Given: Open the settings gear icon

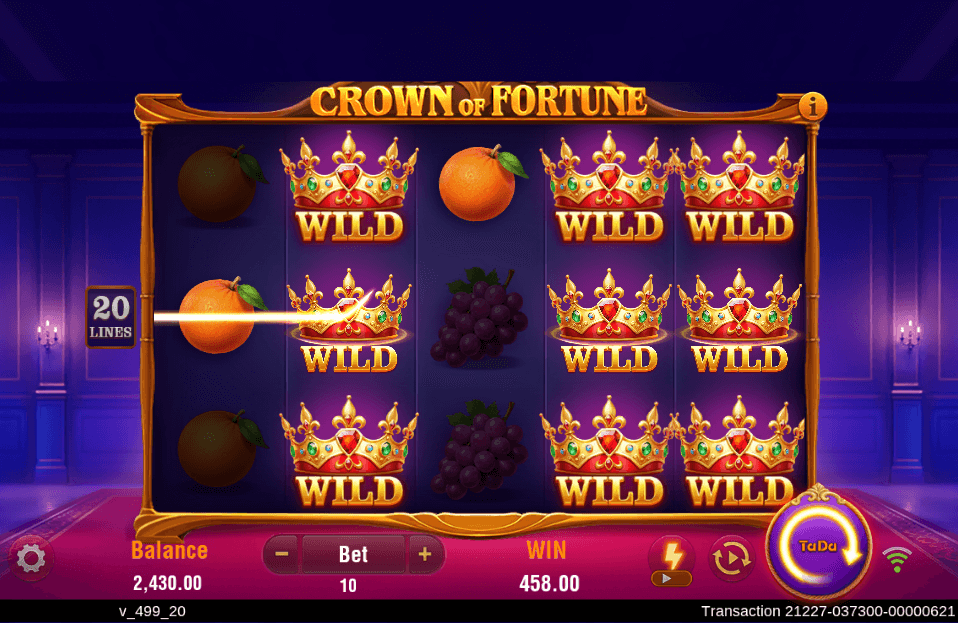Looking at the screenshot, I should point(31,558).
